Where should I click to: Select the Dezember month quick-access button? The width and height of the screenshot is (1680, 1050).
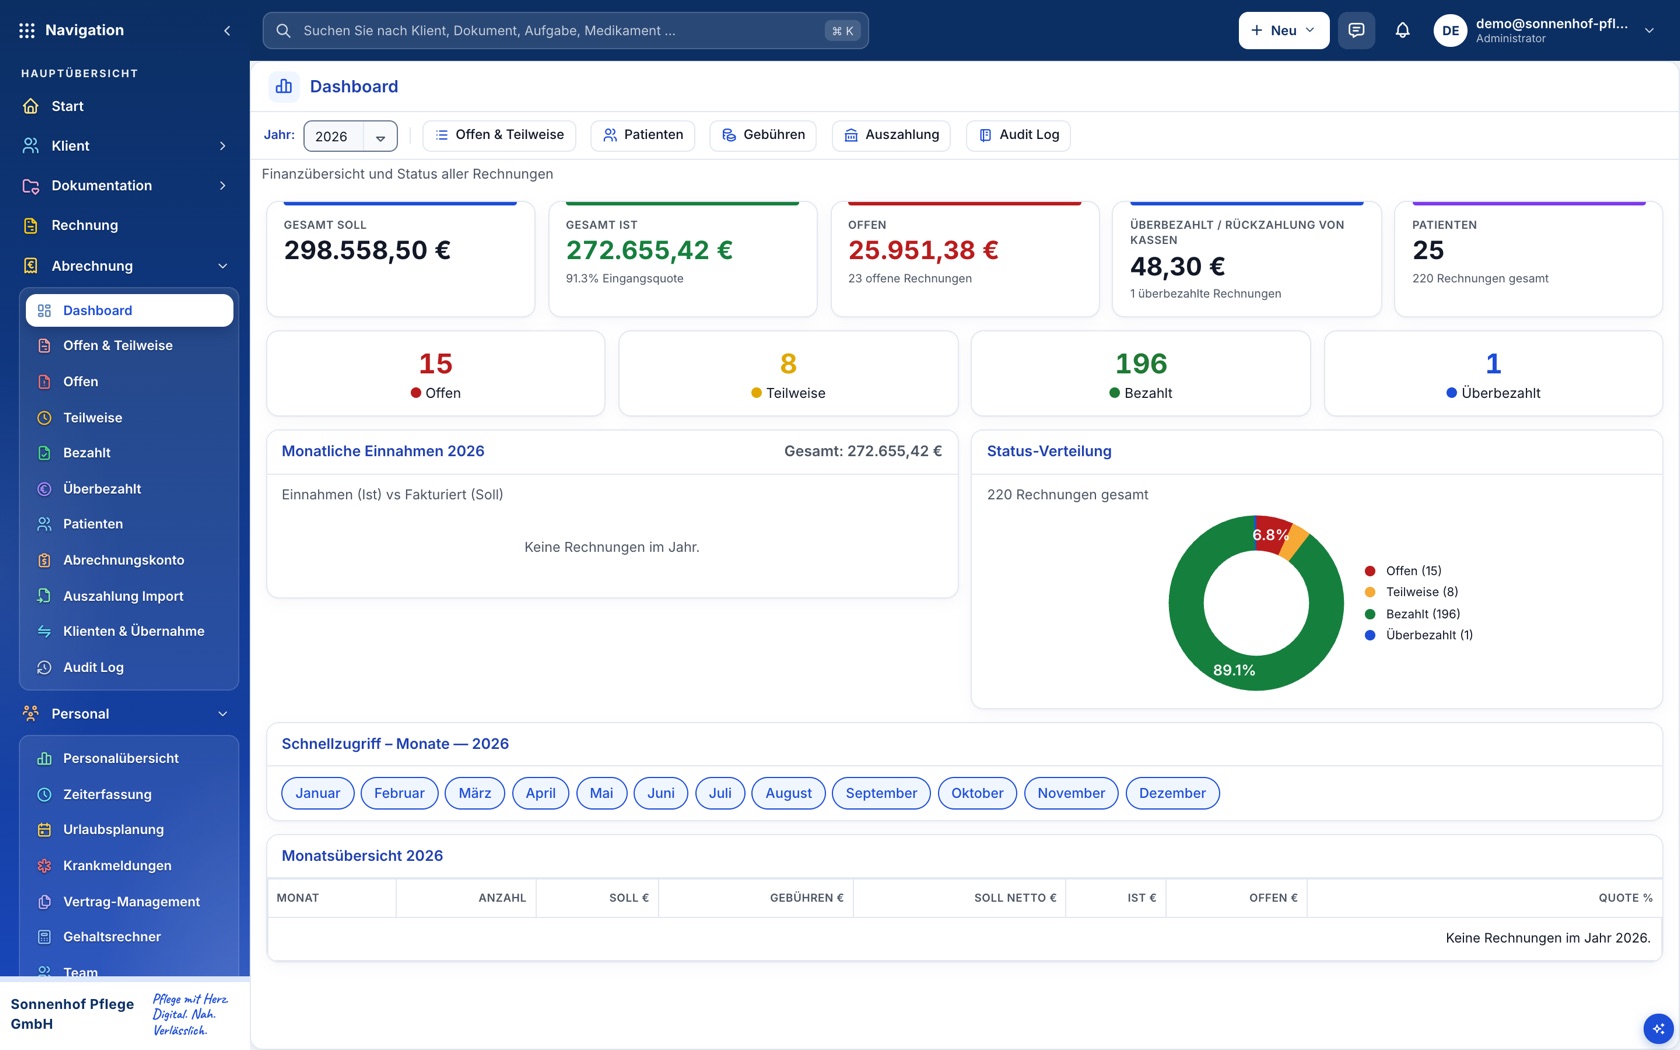pos(1172,793)
